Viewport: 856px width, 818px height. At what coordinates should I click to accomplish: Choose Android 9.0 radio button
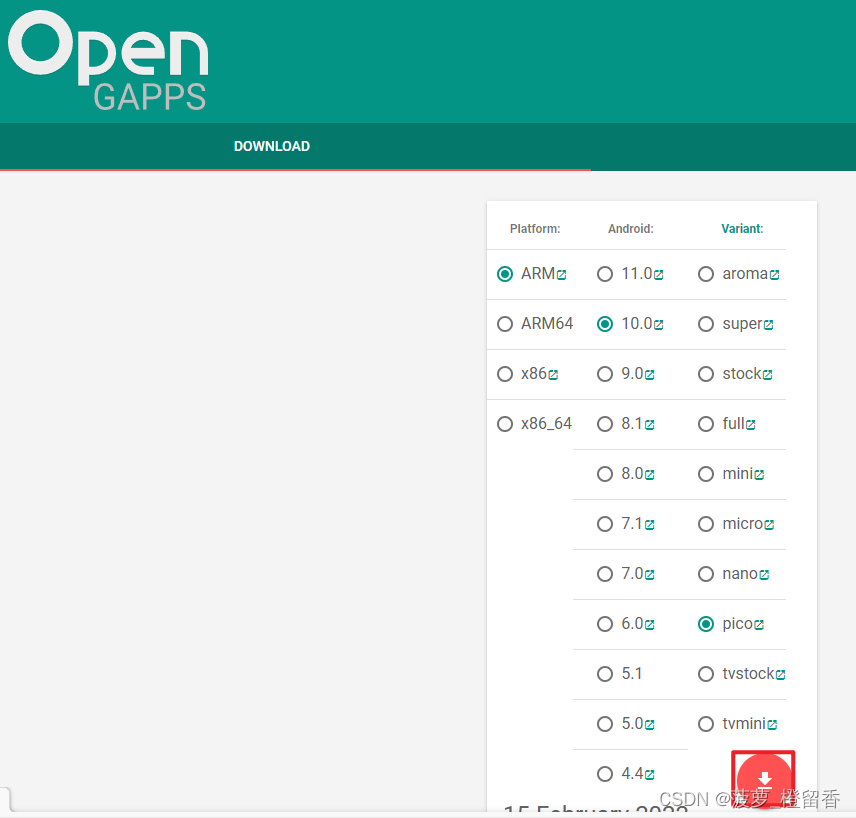605,374
